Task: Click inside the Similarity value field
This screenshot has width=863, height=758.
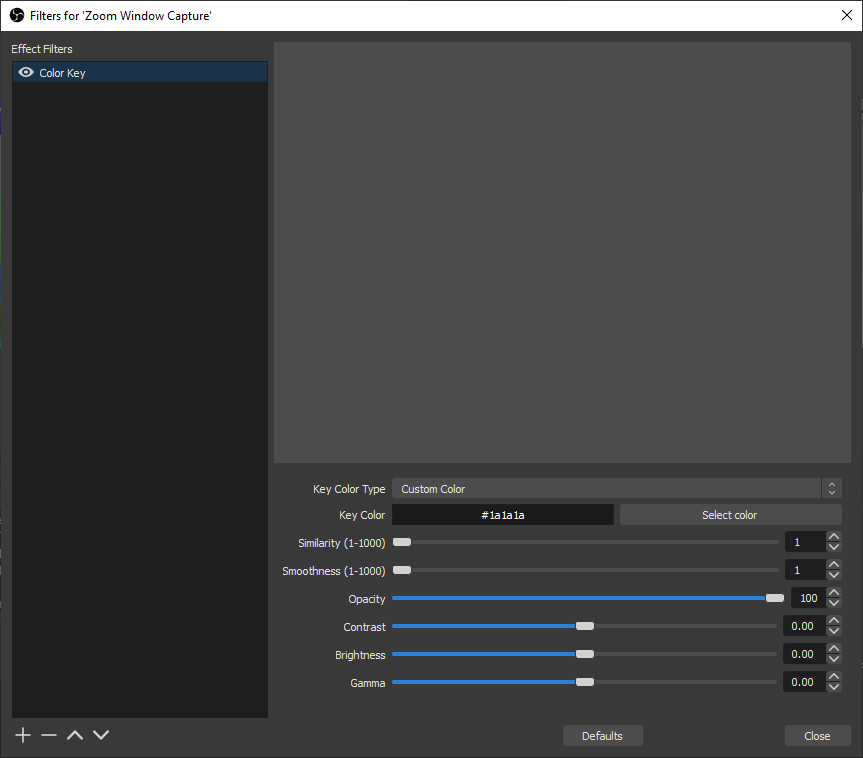Action: (x=805, y=541)
